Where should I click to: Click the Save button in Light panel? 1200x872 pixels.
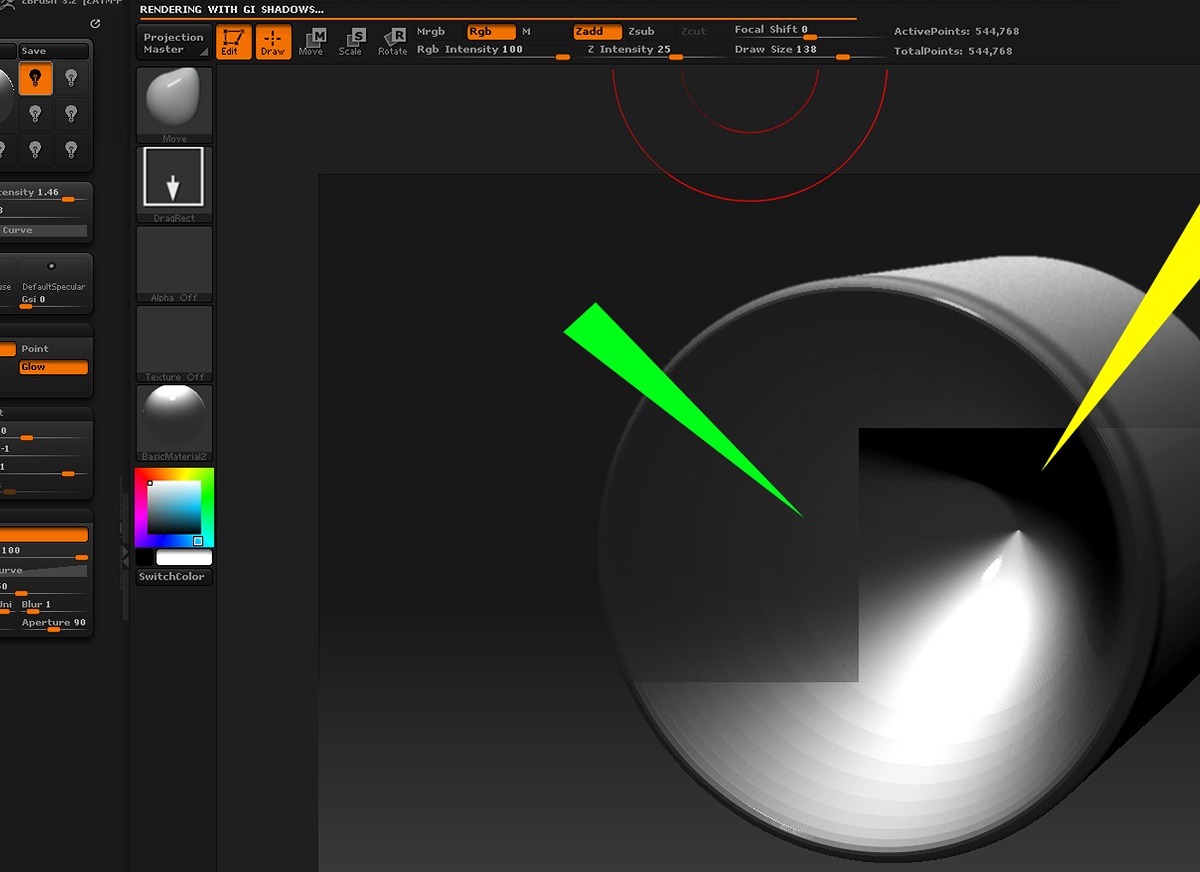pos(54,51)
